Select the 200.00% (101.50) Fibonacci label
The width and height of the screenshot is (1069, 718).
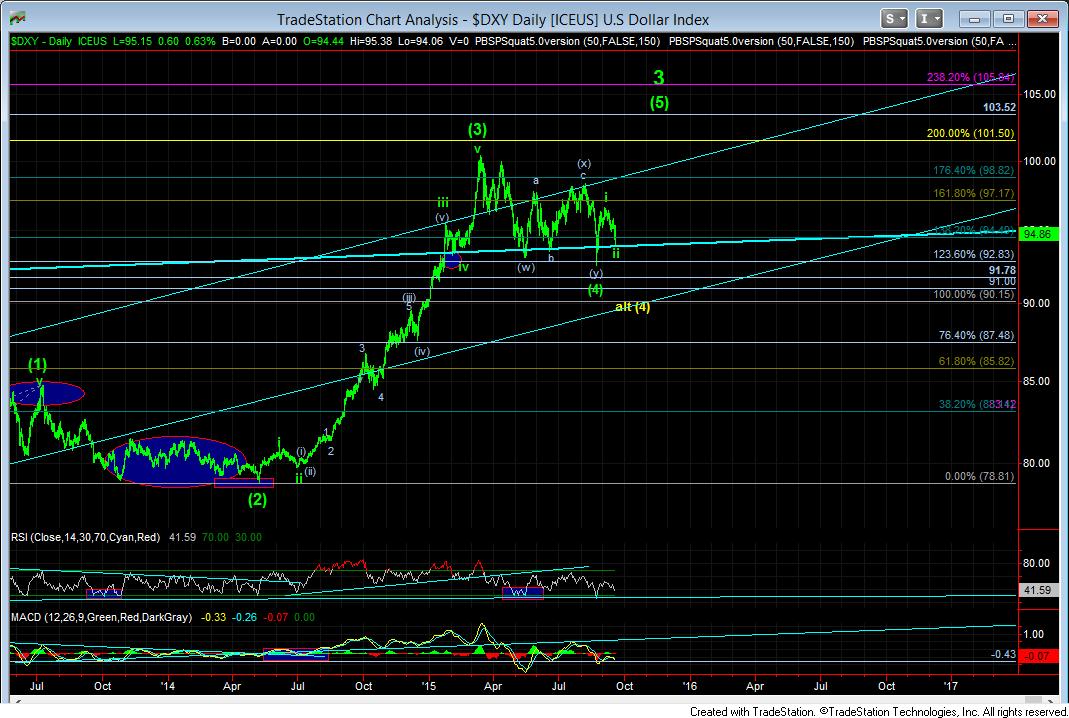tap(970, 134)
